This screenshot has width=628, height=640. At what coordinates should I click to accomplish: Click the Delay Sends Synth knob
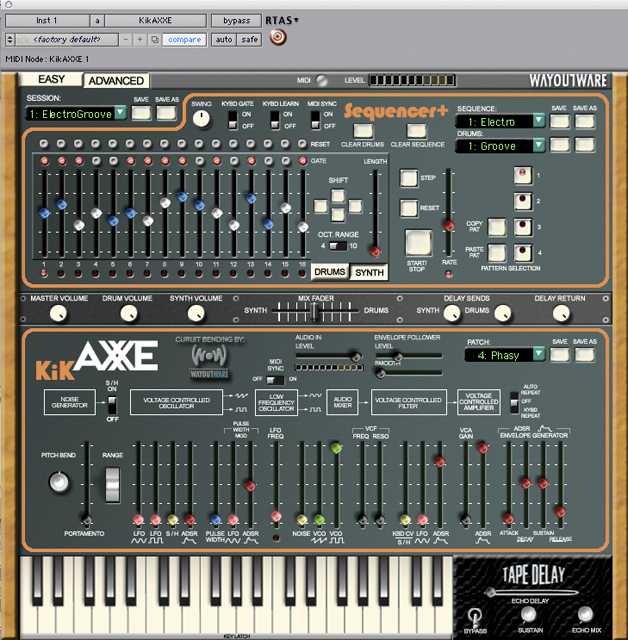[x=452, y=313]
